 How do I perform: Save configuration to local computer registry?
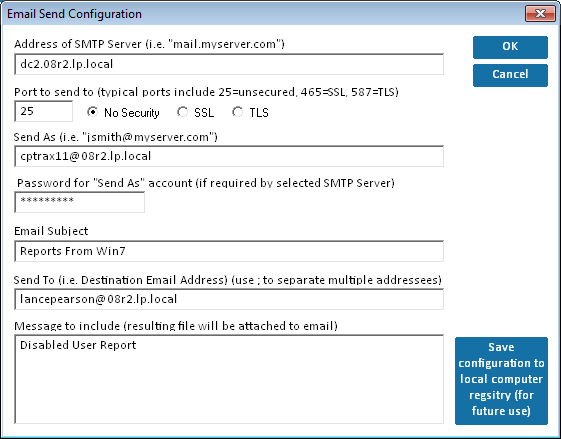501,380
